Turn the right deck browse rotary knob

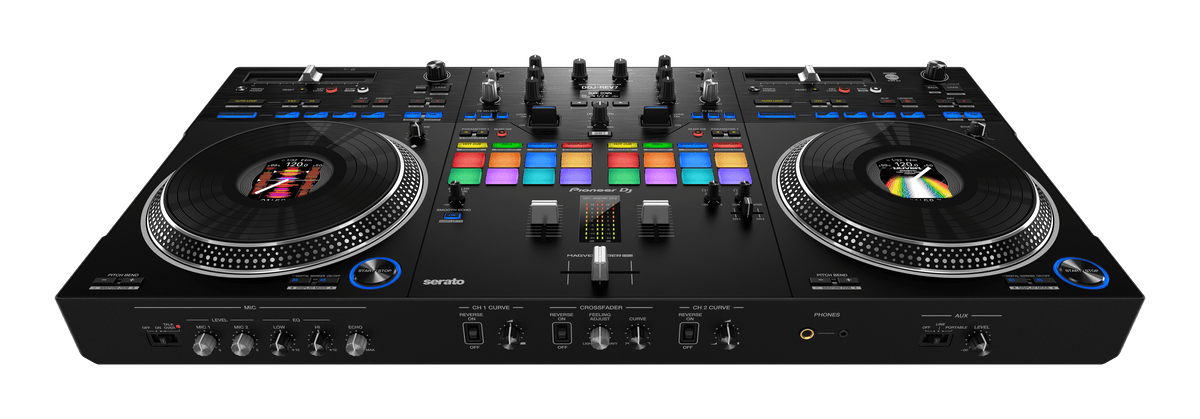tap(935, 70)
